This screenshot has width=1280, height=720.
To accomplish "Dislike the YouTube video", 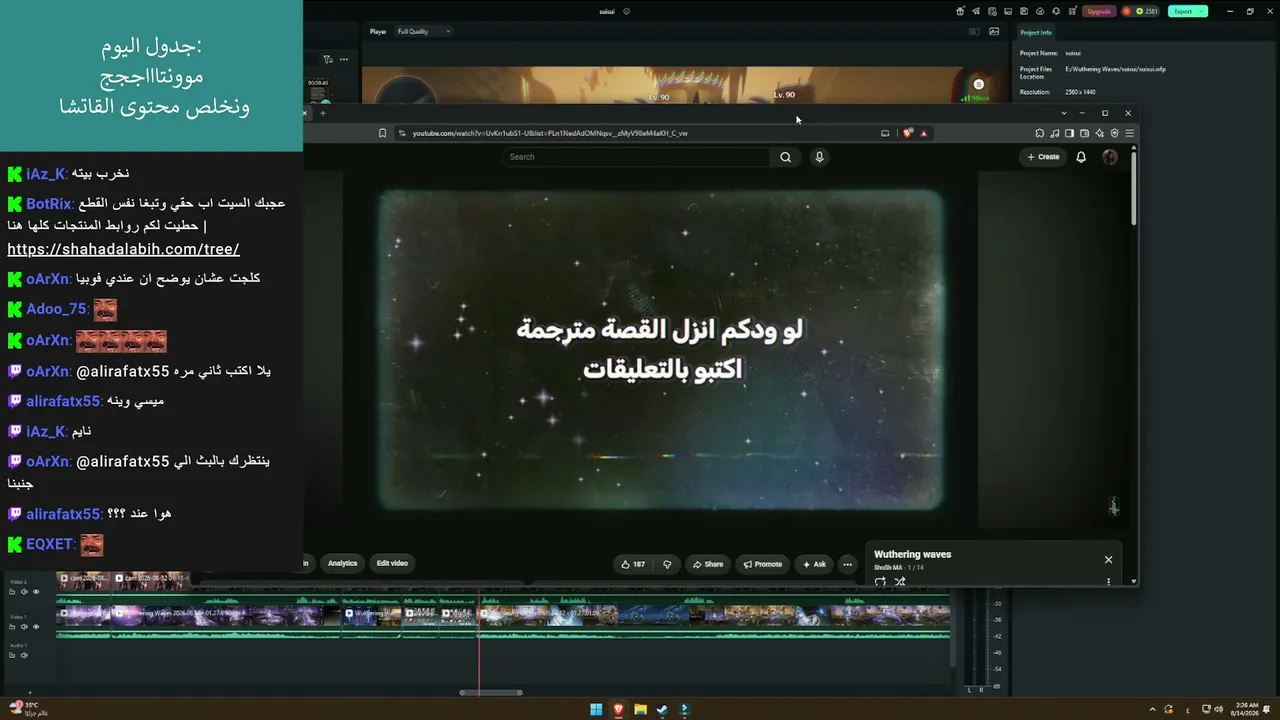I will [x=667, y=564].
